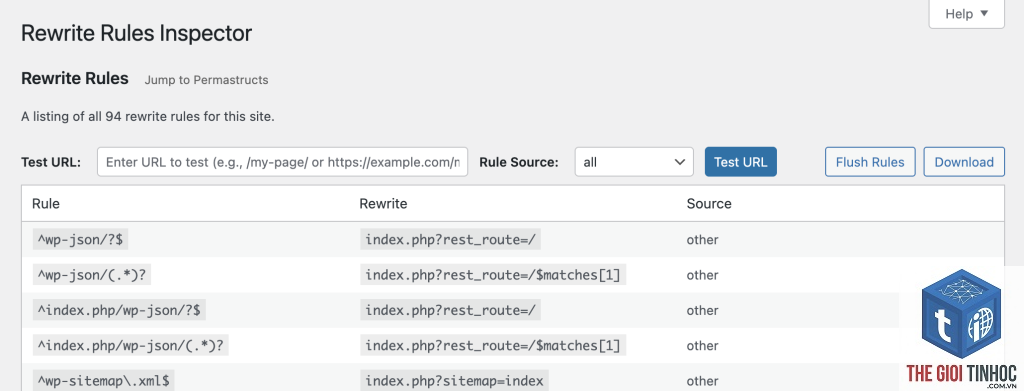This screenshot has width=1024, height=391.
Task: Select rule text ^index.php/wp-json/?$
Action: click(x=120, y=310)
